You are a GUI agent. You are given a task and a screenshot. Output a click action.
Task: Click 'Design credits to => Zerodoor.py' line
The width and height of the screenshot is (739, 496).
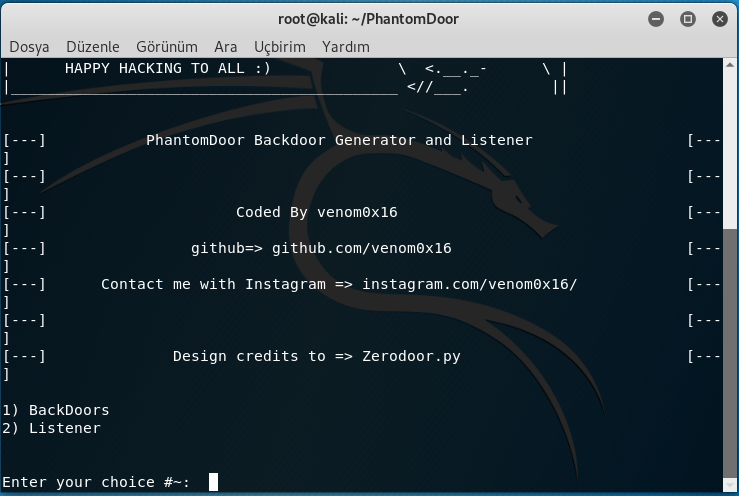(317, 356)
